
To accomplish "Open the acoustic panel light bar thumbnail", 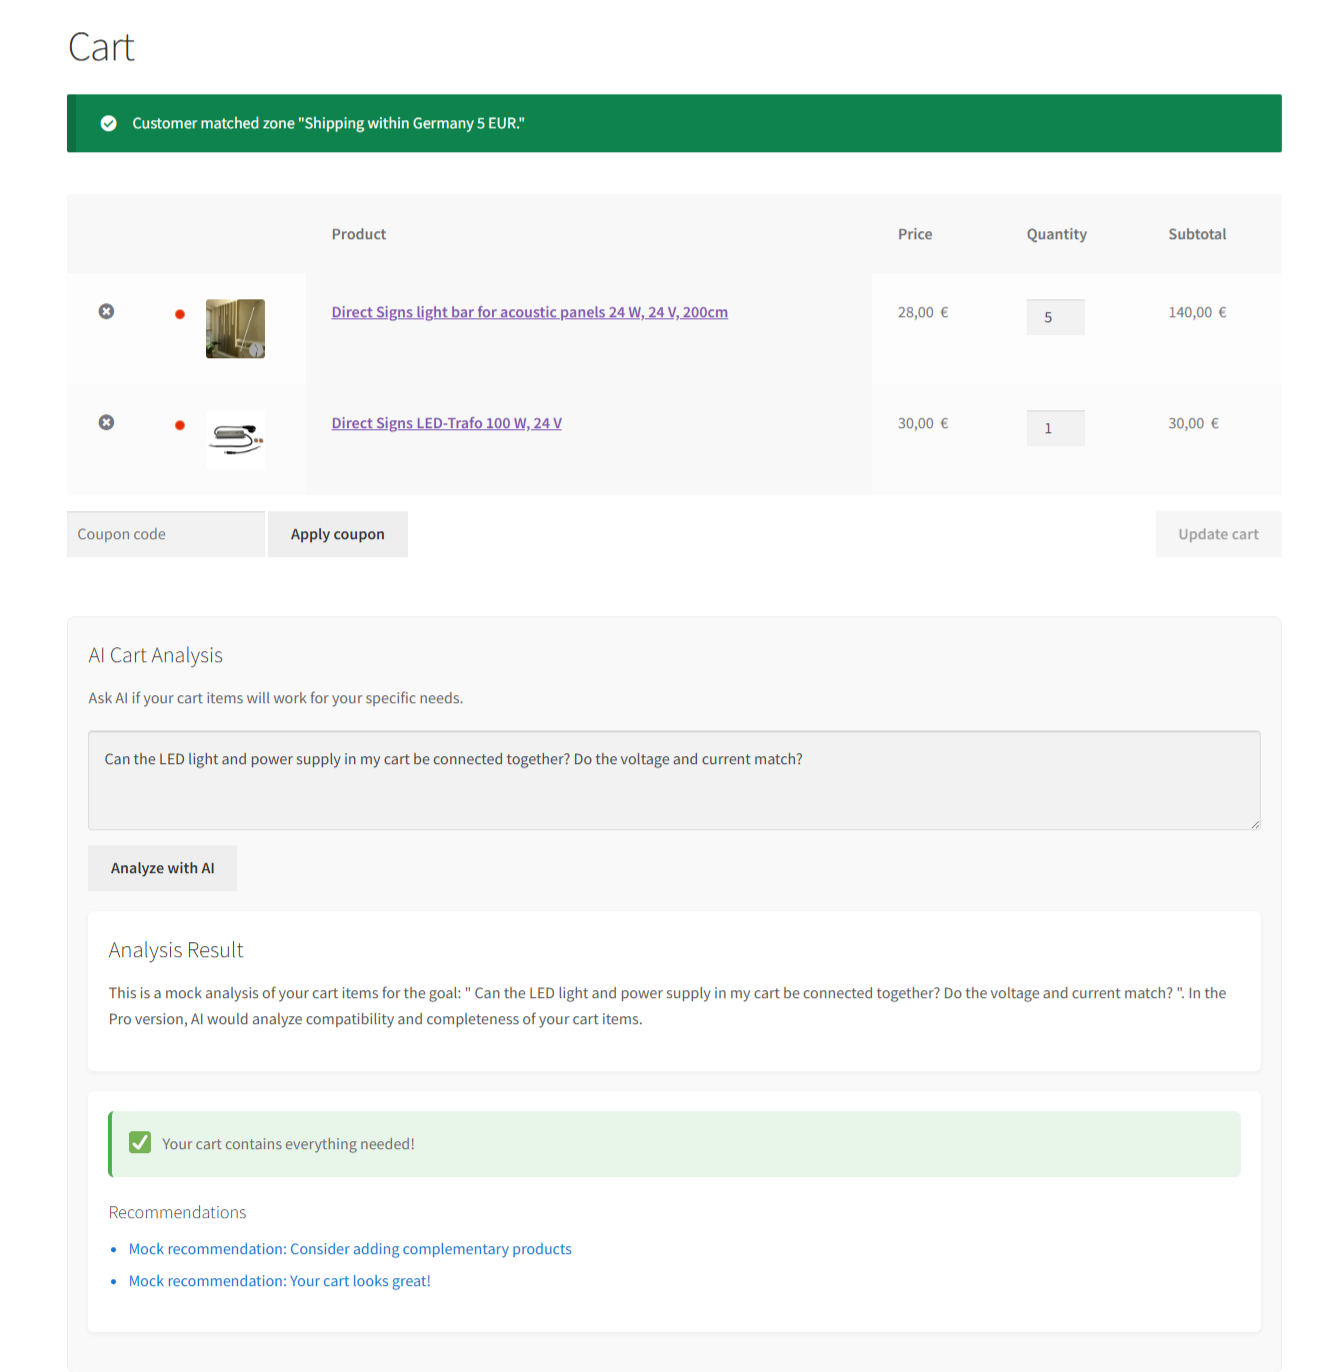I will [x=235, y=328].
